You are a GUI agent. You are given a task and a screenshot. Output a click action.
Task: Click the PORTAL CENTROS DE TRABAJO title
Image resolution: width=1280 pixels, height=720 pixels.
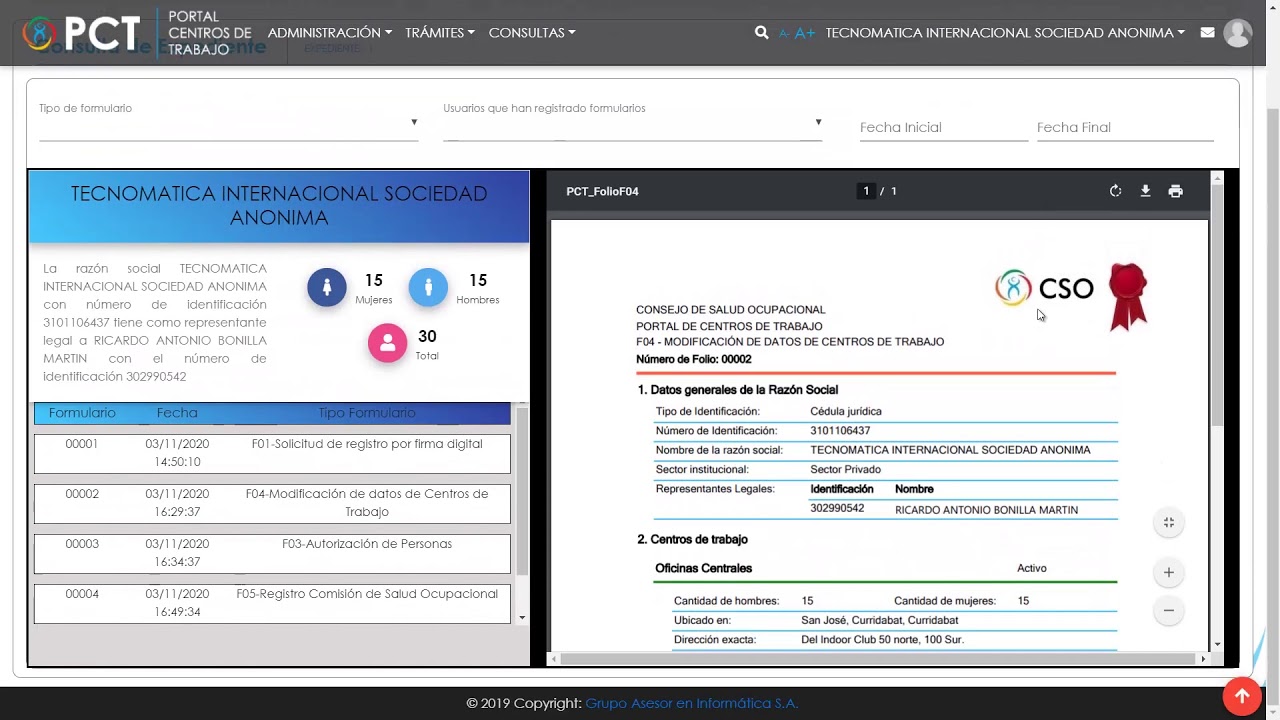209,33
